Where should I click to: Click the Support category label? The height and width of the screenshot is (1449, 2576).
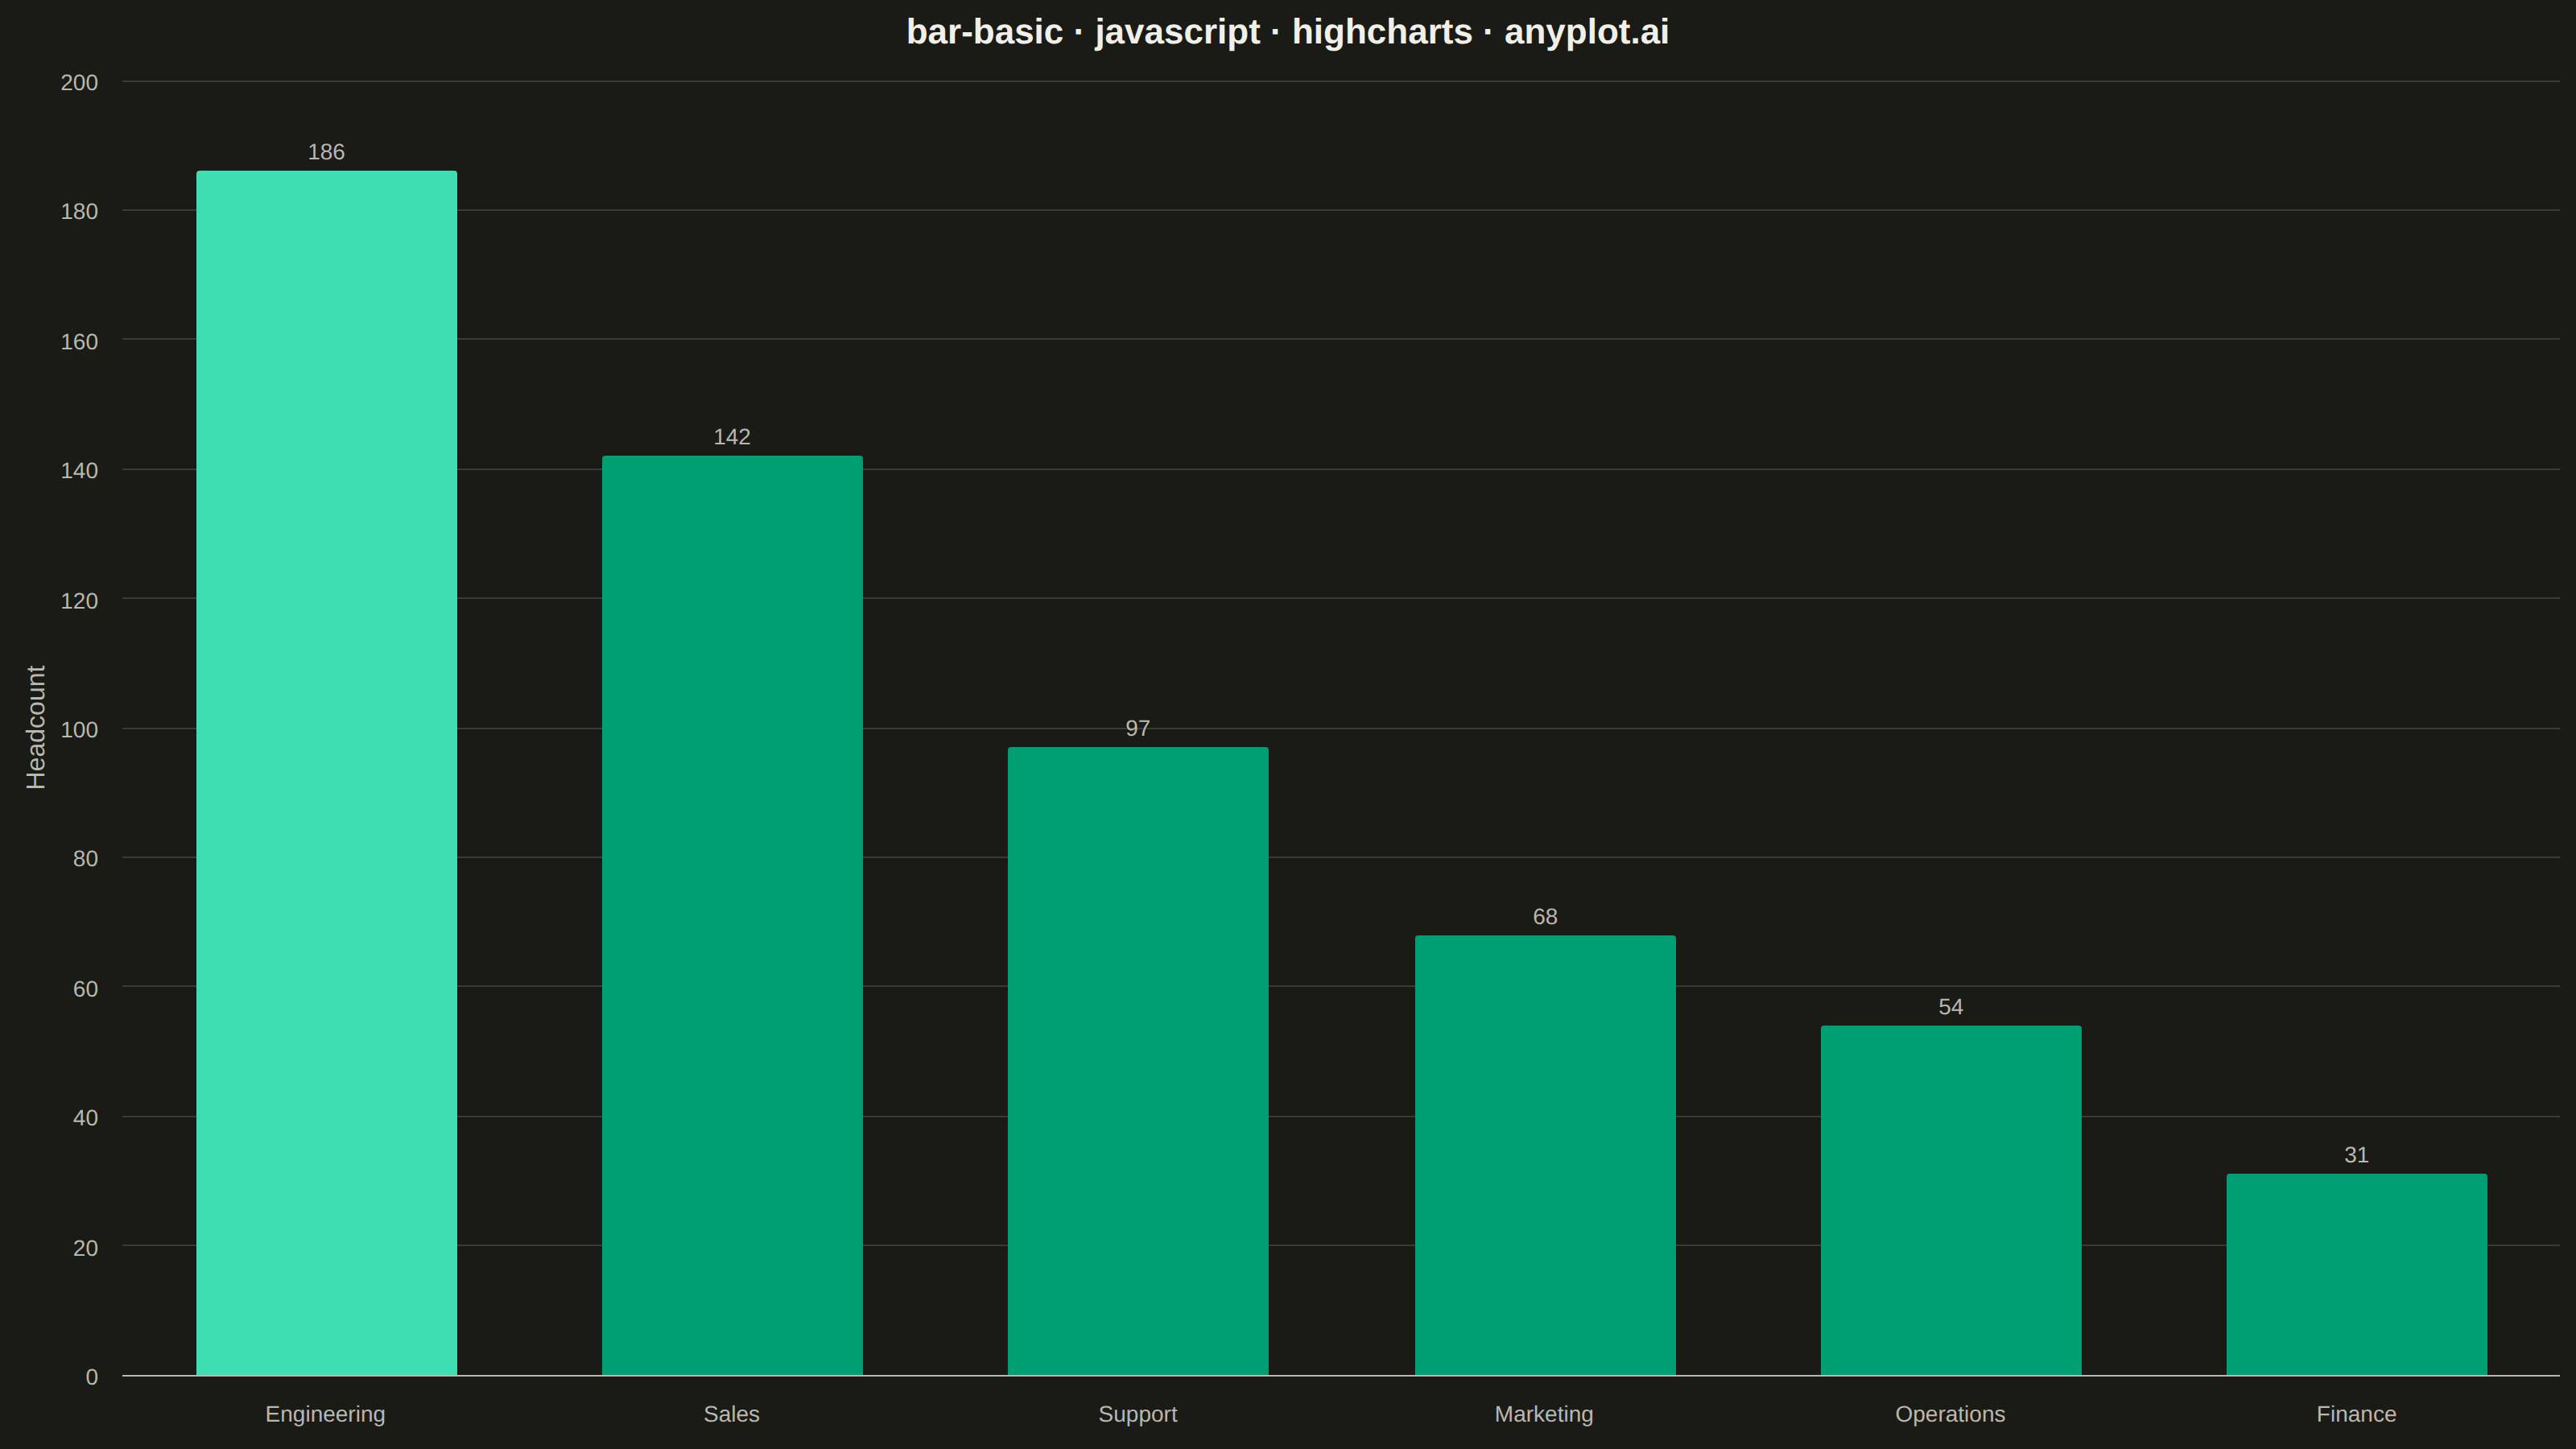click(x=1138, y=1414)
